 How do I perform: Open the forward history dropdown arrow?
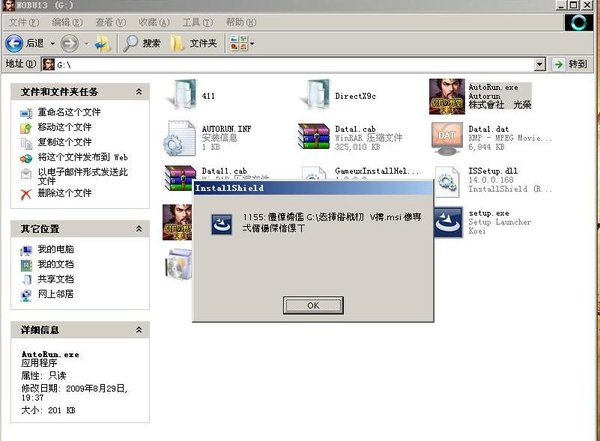[86, 44]
